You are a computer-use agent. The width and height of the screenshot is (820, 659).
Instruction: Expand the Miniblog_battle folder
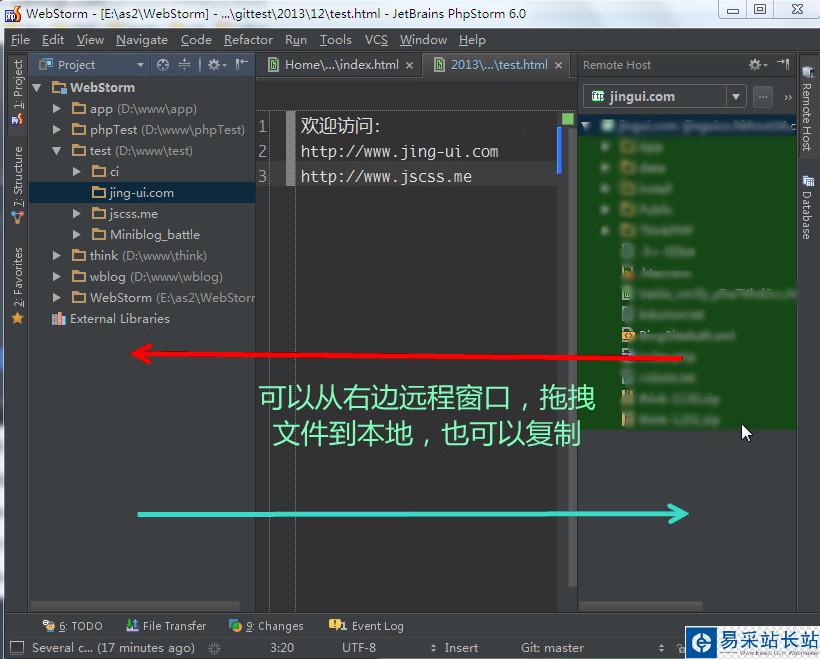[77, 234]
